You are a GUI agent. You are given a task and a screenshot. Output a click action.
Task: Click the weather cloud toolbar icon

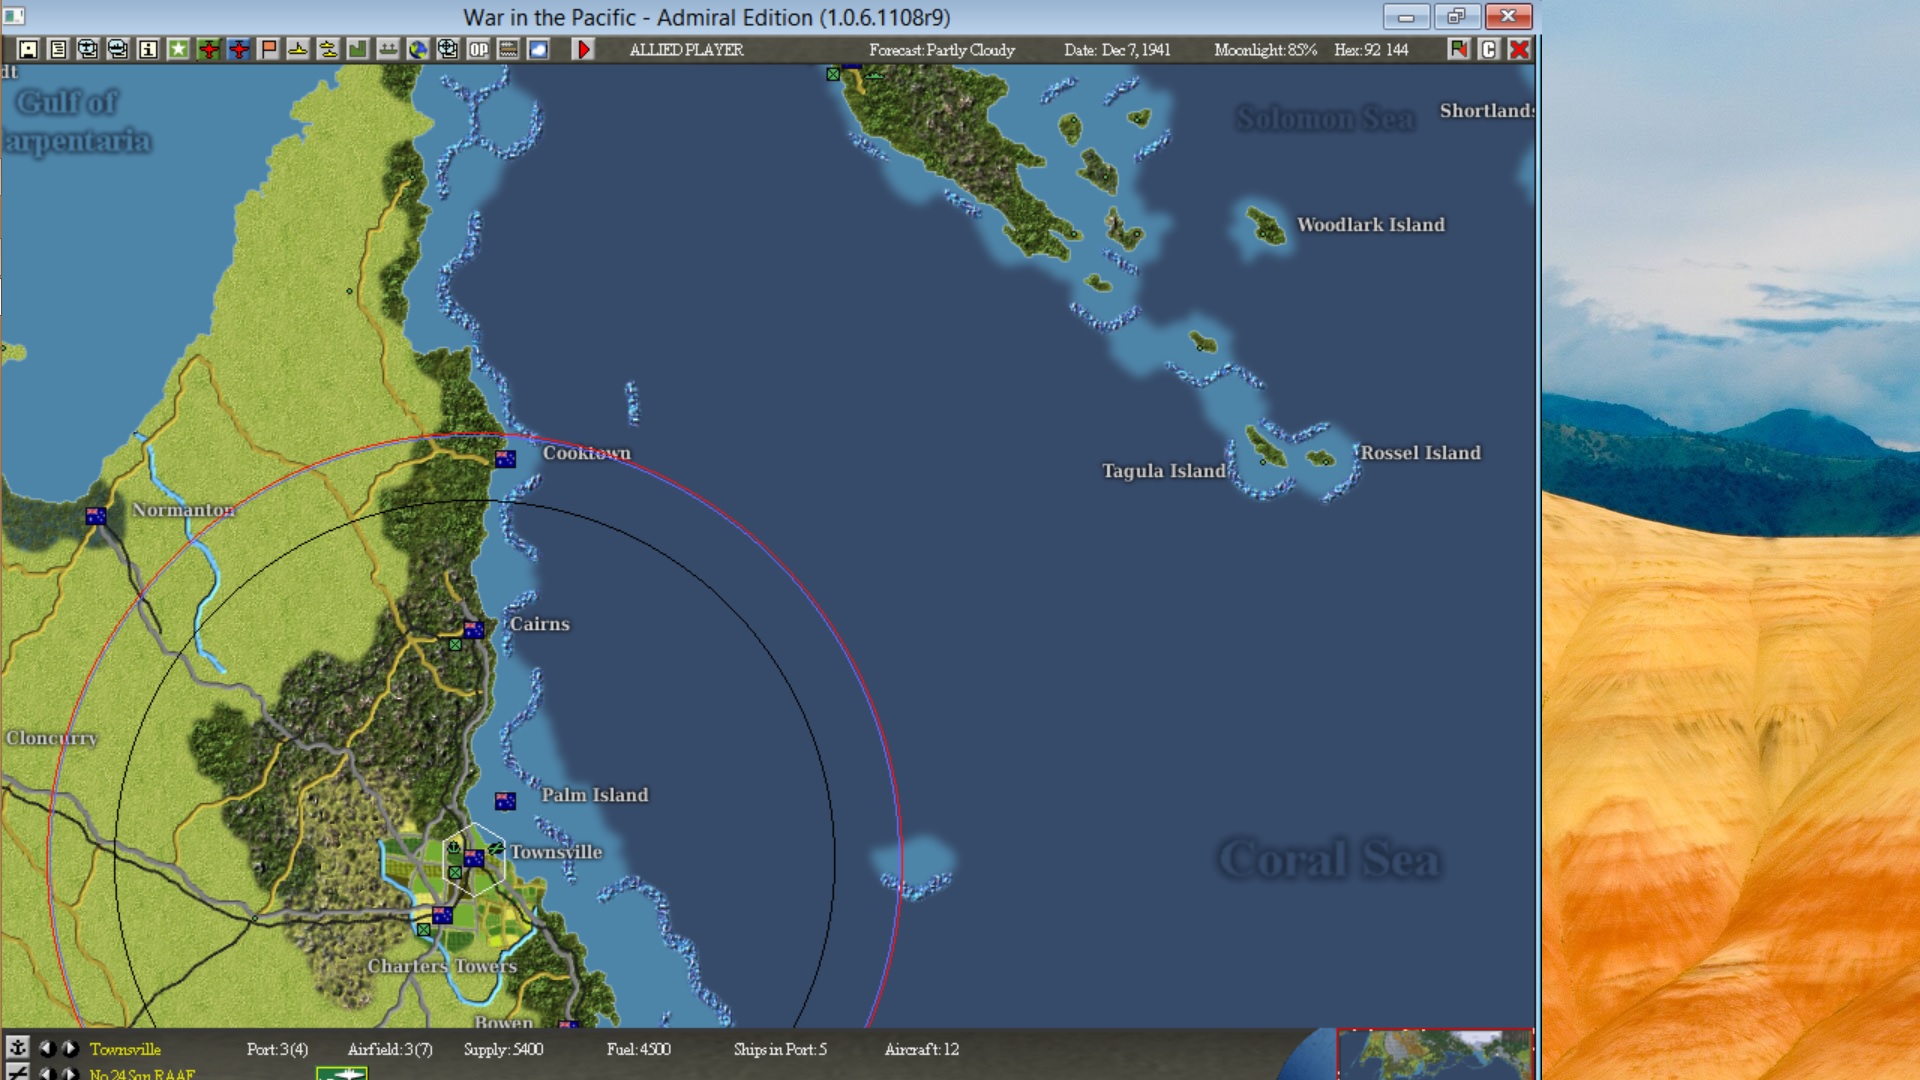(538, 49)
